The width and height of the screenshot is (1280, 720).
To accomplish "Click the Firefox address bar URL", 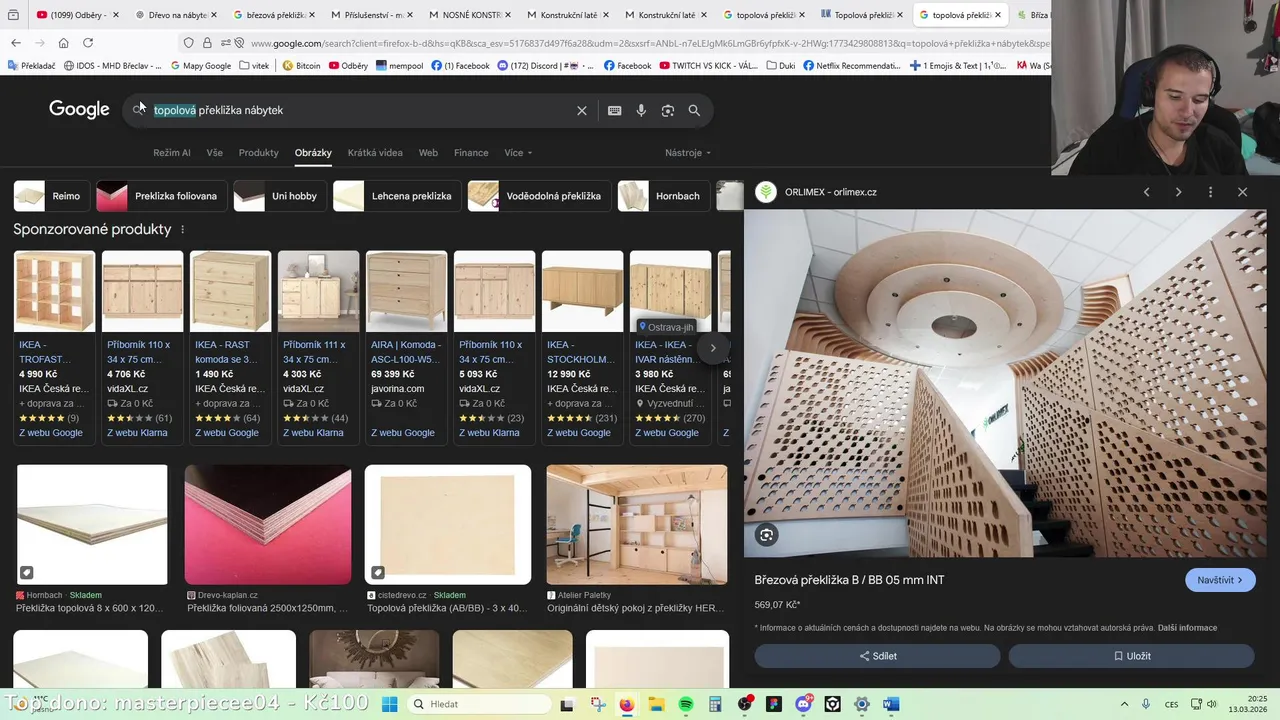I will coord(650,43).
